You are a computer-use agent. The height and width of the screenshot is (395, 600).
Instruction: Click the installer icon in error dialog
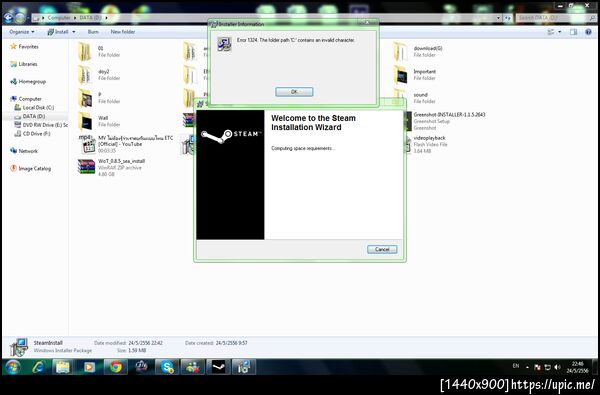coord(224,44)
